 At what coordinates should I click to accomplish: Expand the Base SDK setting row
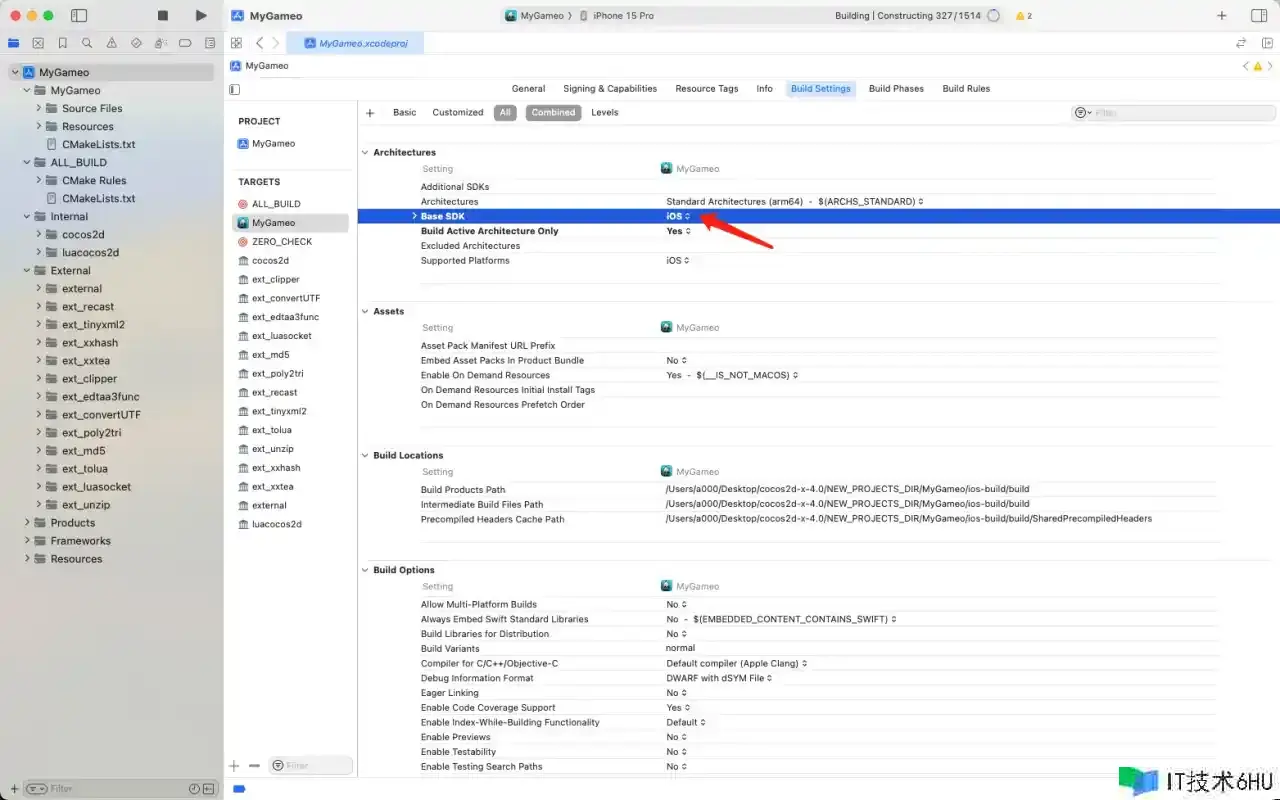pyautogui.click(x=414, y=217)
